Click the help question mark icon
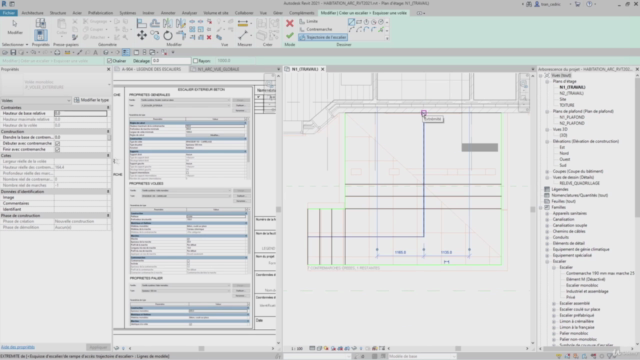640x360 pixels. click(x=589, y=4)
